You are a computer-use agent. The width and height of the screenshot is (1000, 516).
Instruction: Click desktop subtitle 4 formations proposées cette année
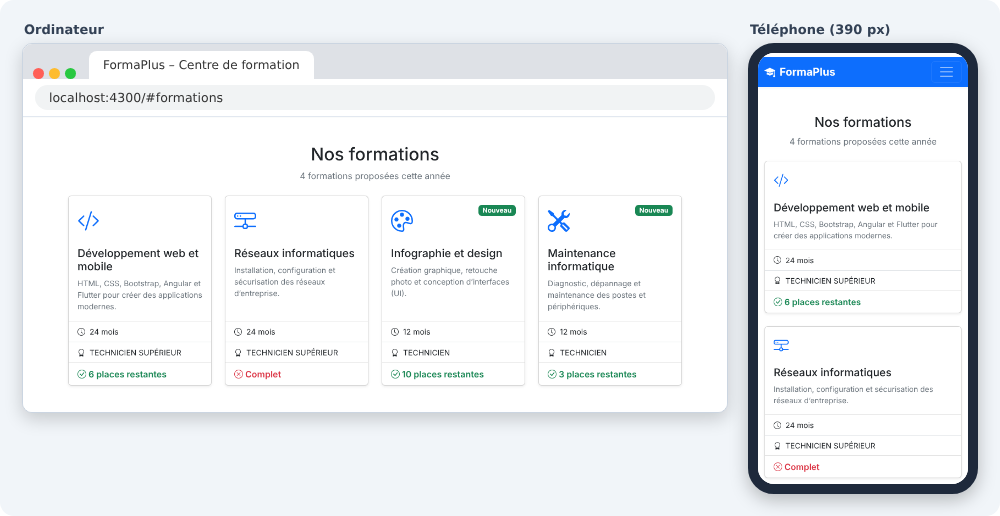tap(375, 176)
